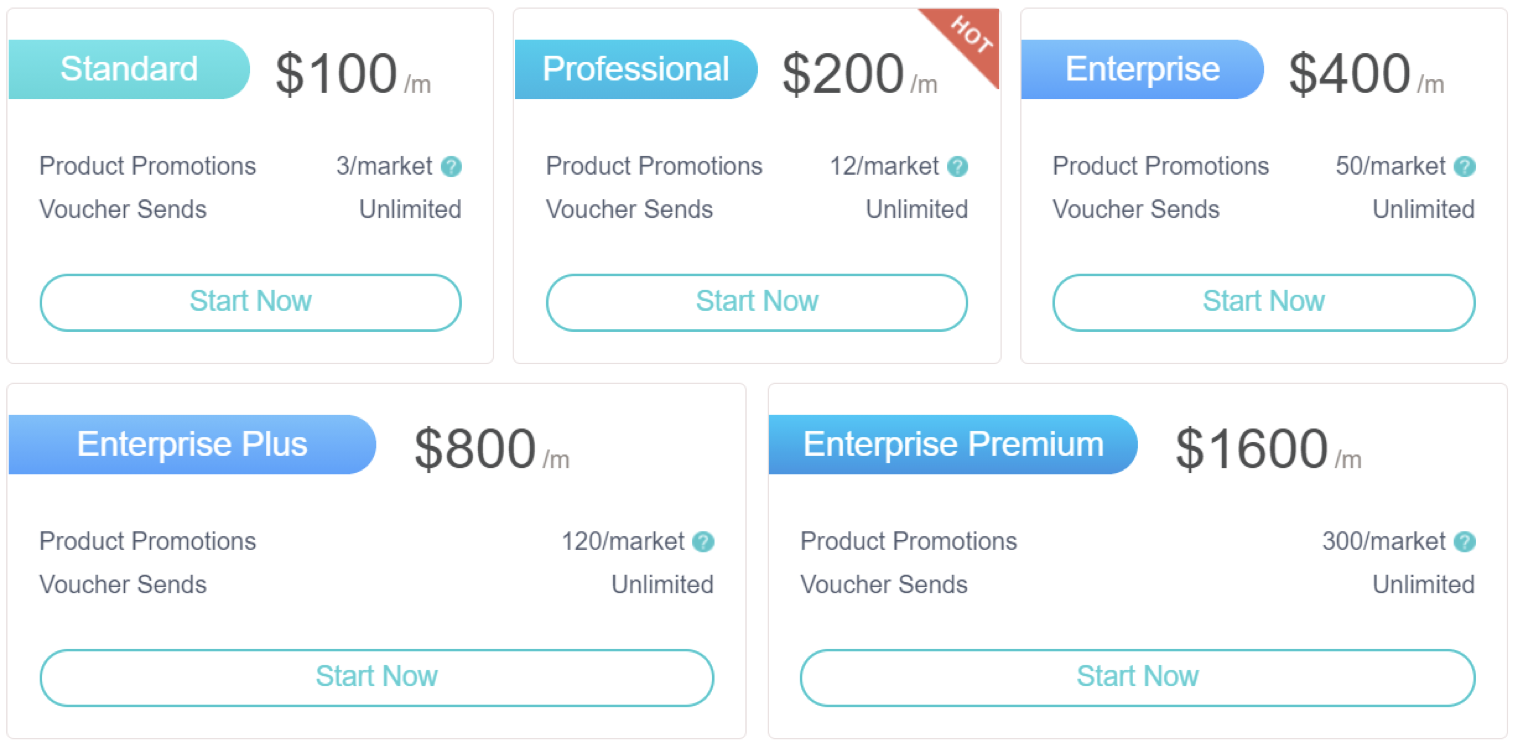Click the $1600 /m price
The image size is (1518, 748).
[x=1268, y=449]
